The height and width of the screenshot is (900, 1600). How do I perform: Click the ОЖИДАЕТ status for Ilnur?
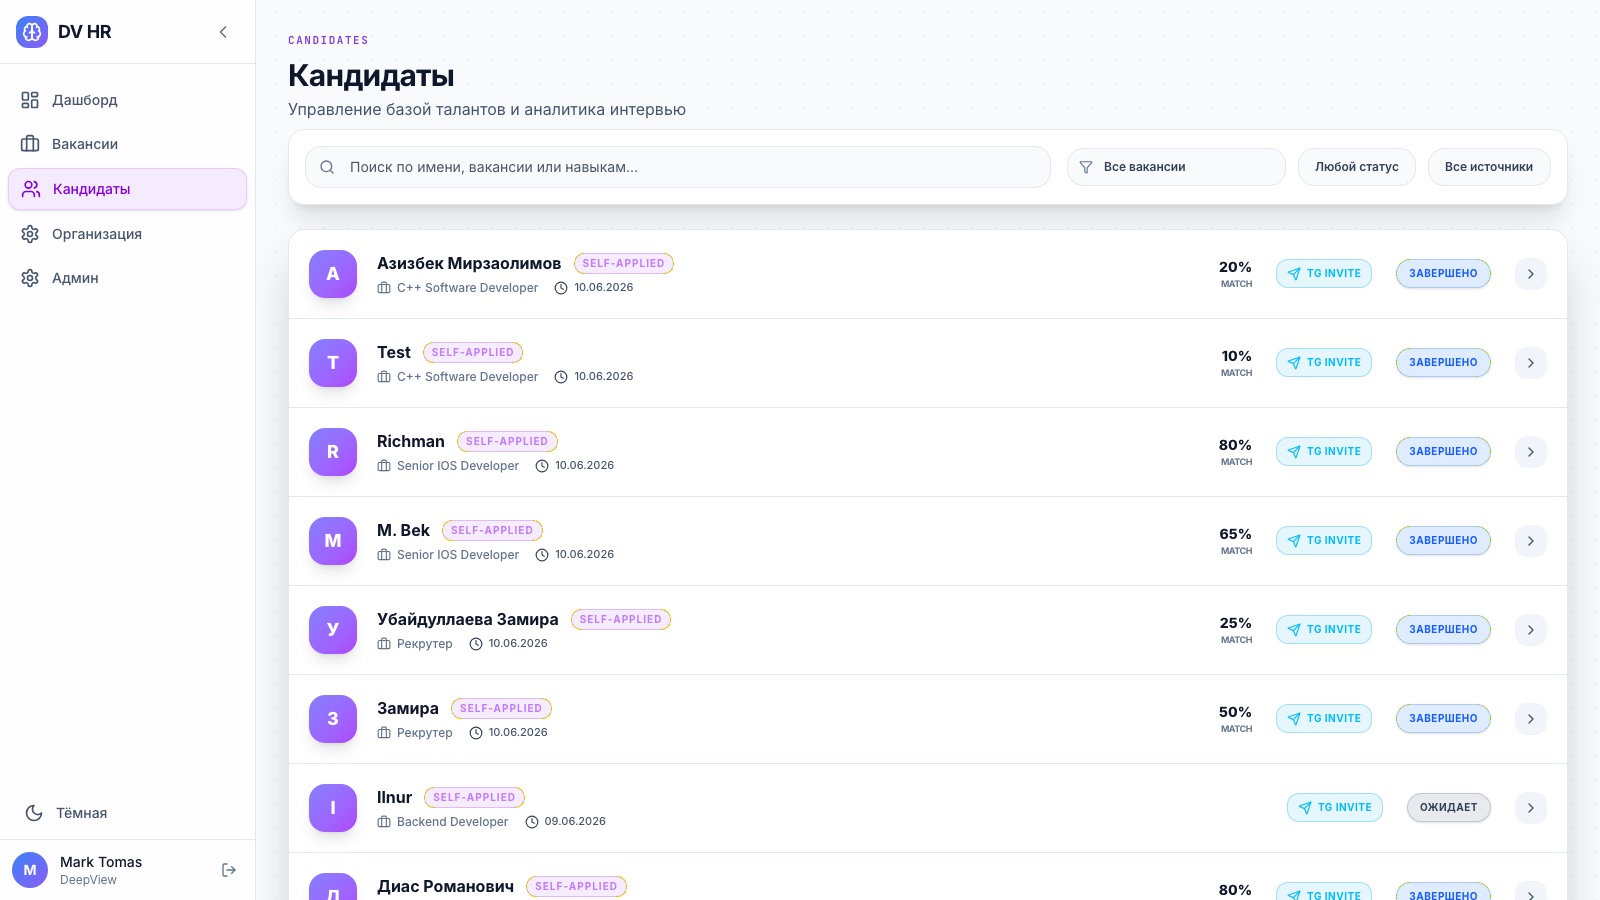(1449, 808)
